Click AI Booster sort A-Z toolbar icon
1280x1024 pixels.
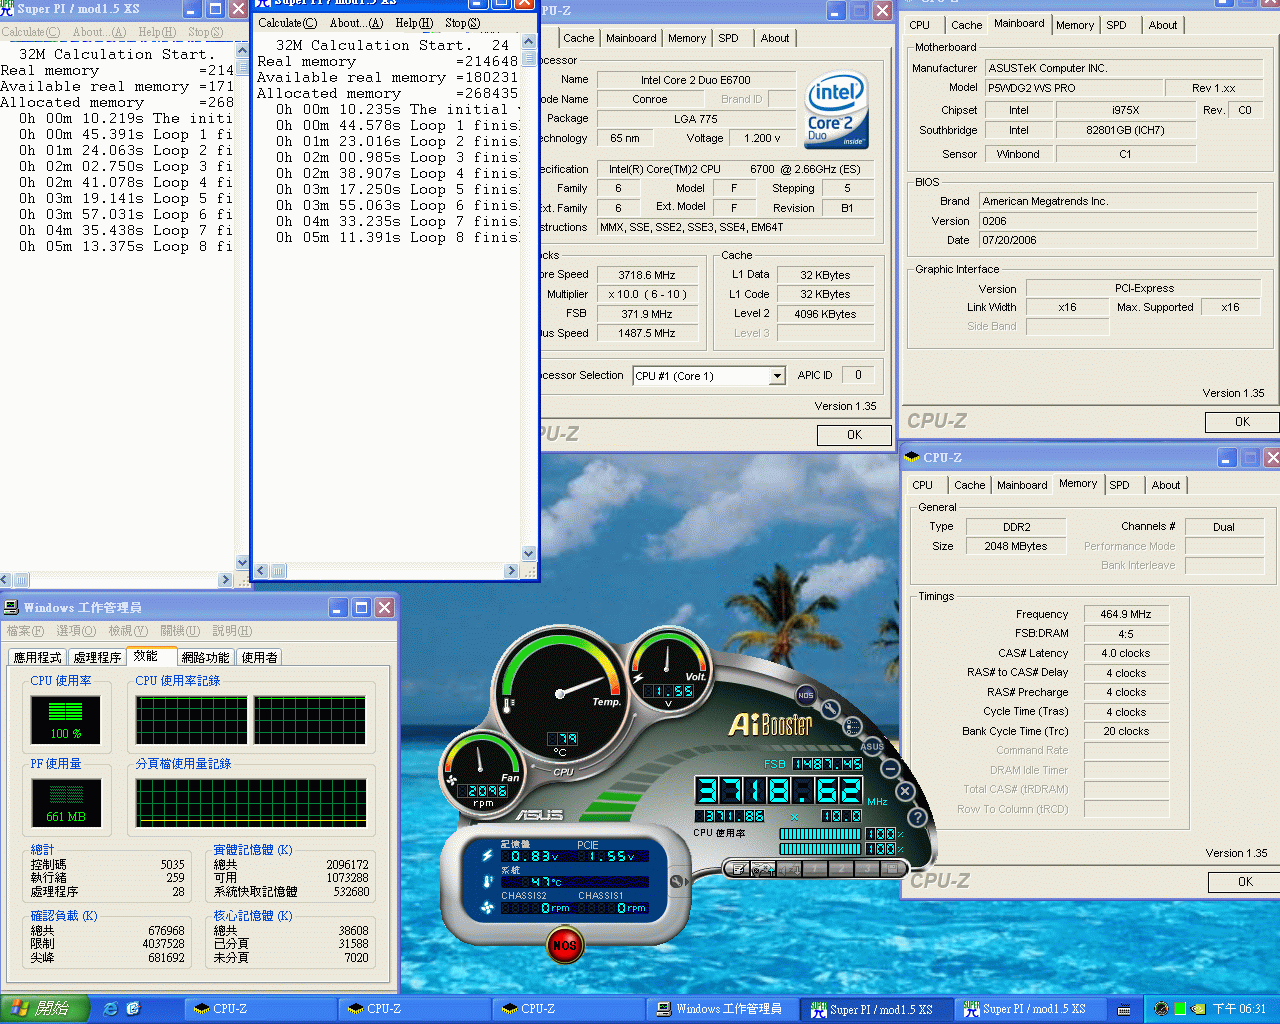pyautogui.click(x=789, y=869)
